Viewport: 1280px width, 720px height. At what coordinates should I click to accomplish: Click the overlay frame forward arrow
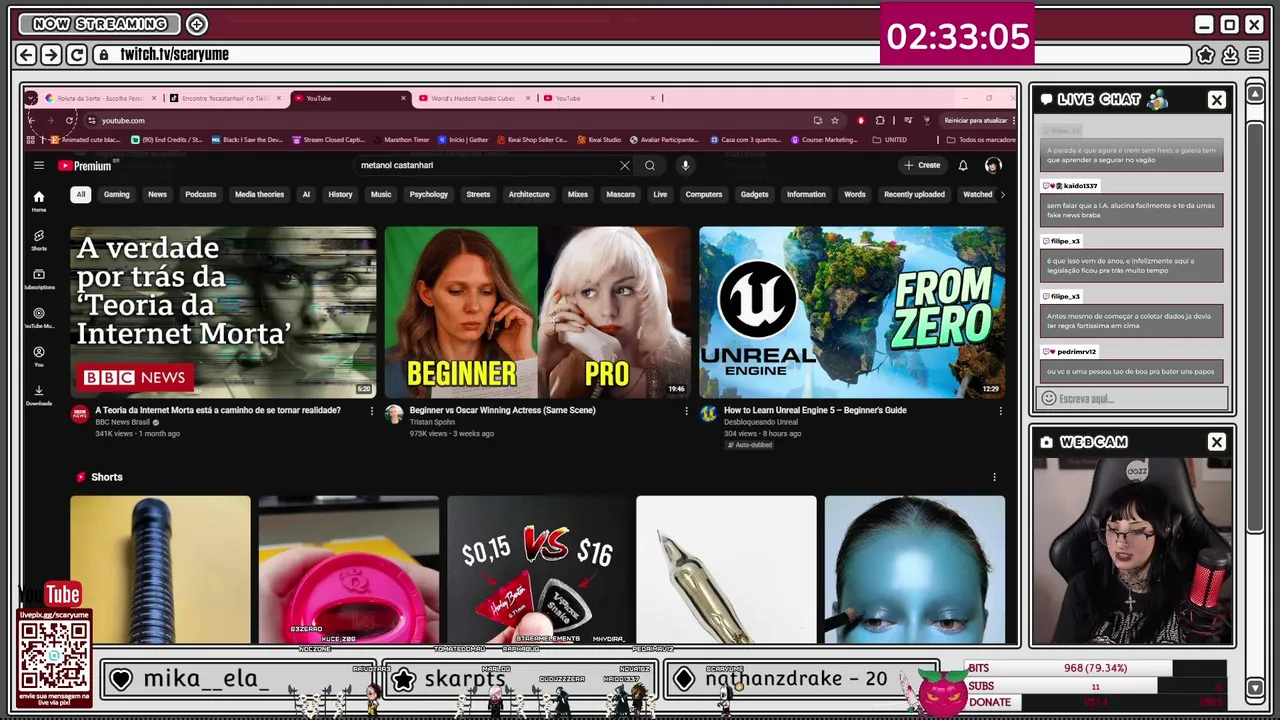(x=51, y=55)
